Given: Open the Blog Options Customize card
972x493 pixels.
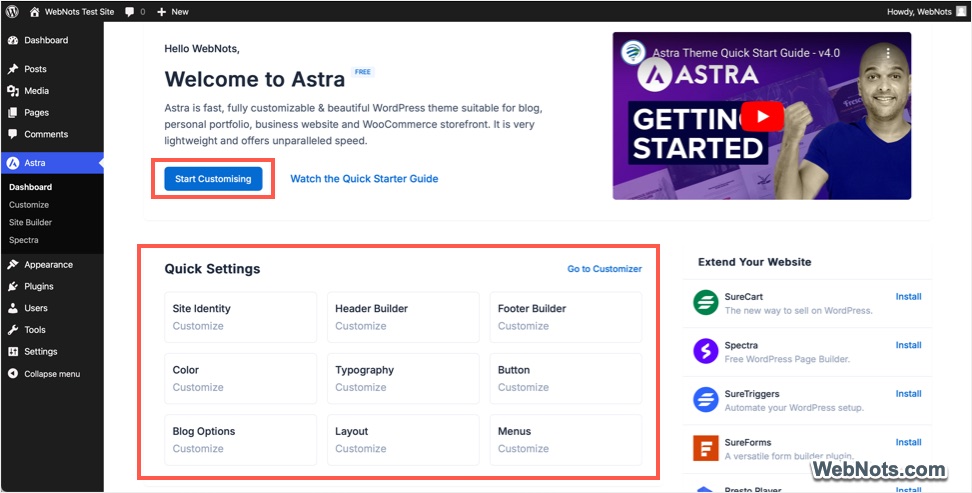Looking at the screenshot, I should [241, 440].
